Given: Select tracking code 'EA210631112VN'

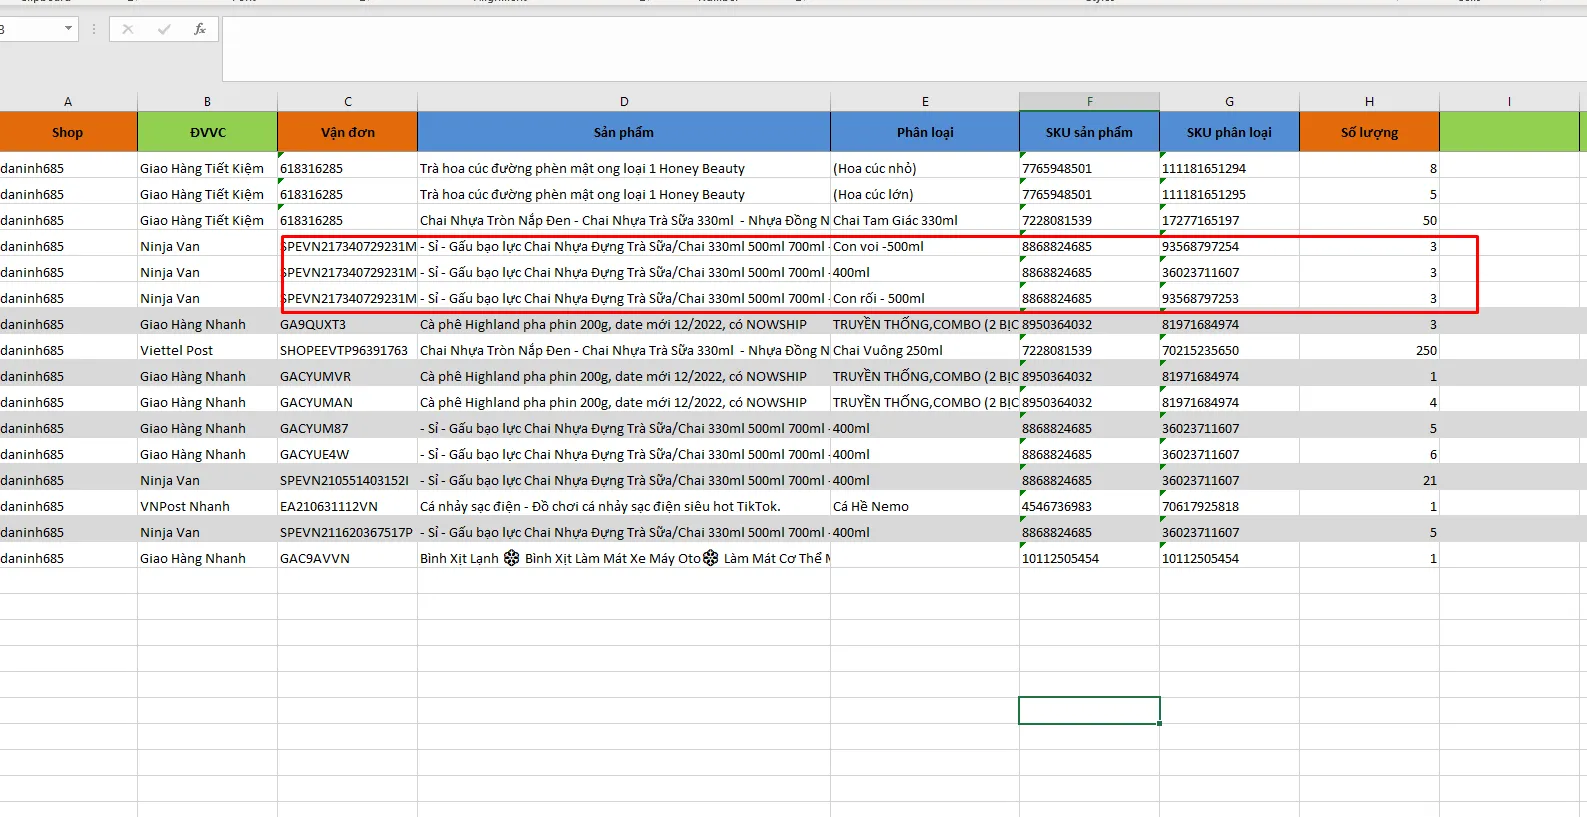Looking at the screenshot, I should click(348, 506).
